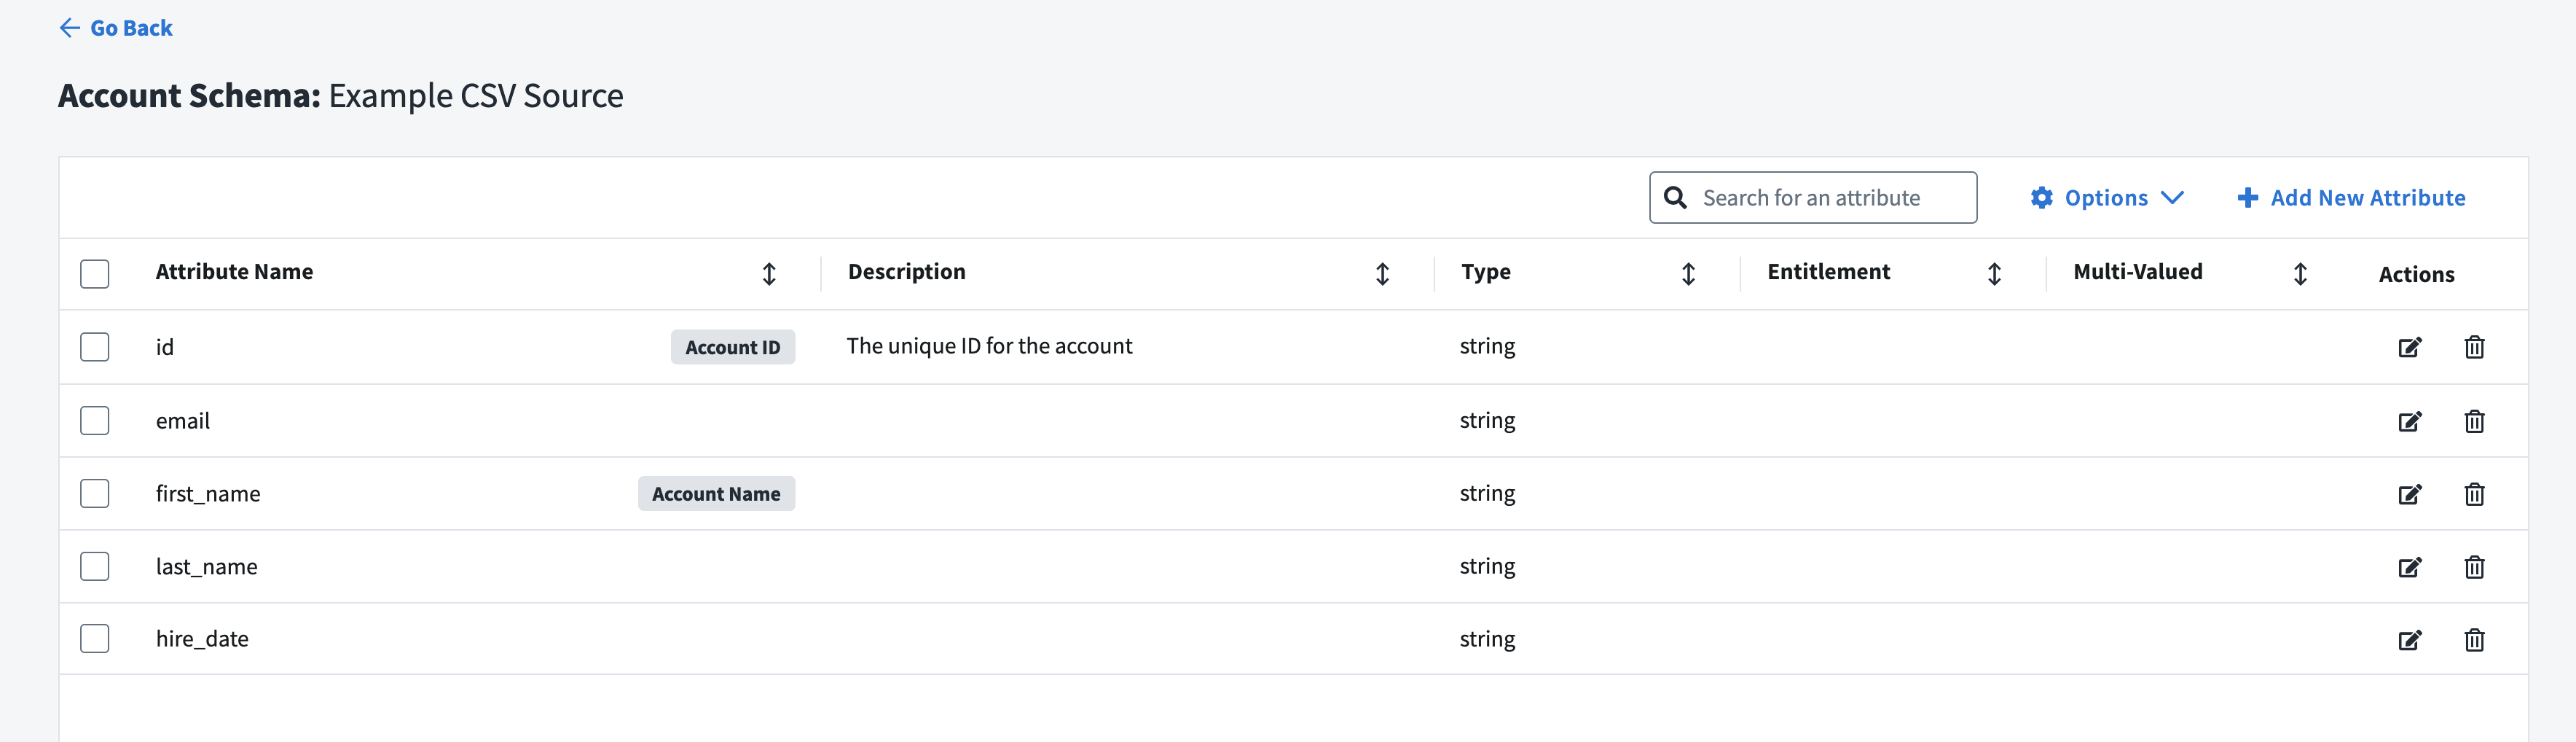2576x742 pixels.
Task: Delete the email attribute using trash icon
Action: 2474,421
